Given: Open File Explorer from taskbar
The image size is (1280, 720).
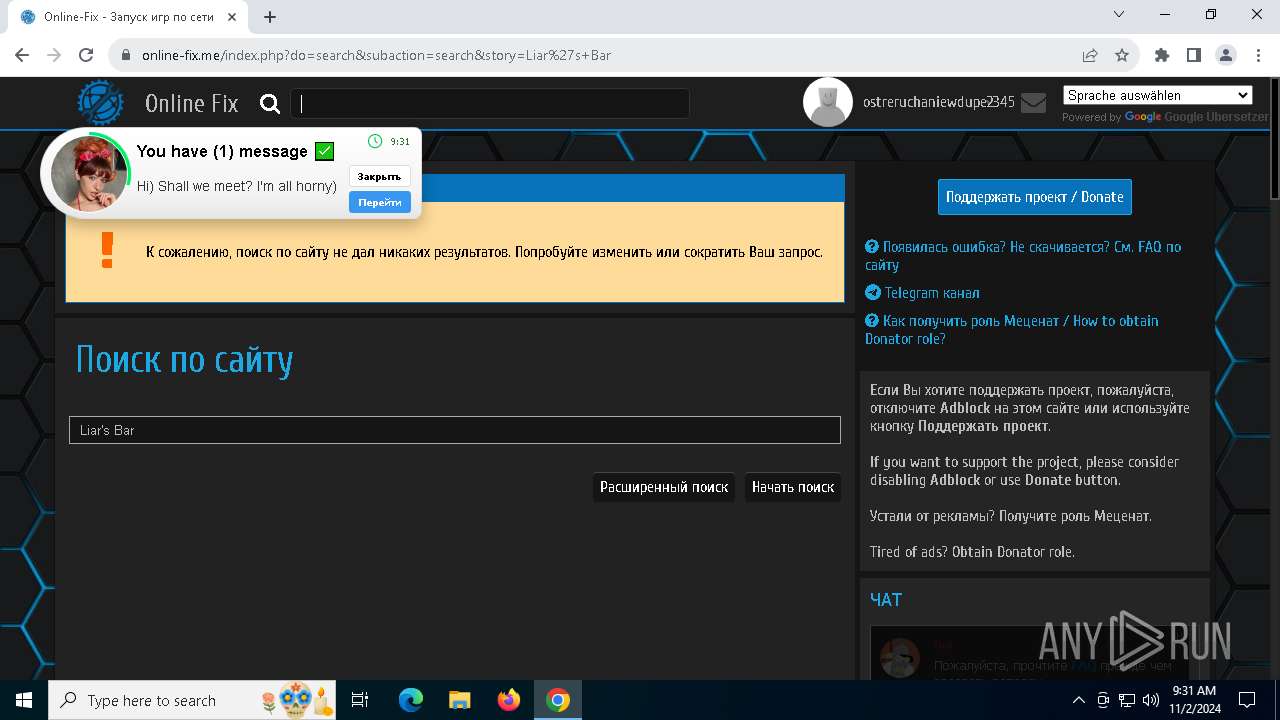Looking at the screenshot, I should coord(459,700).
